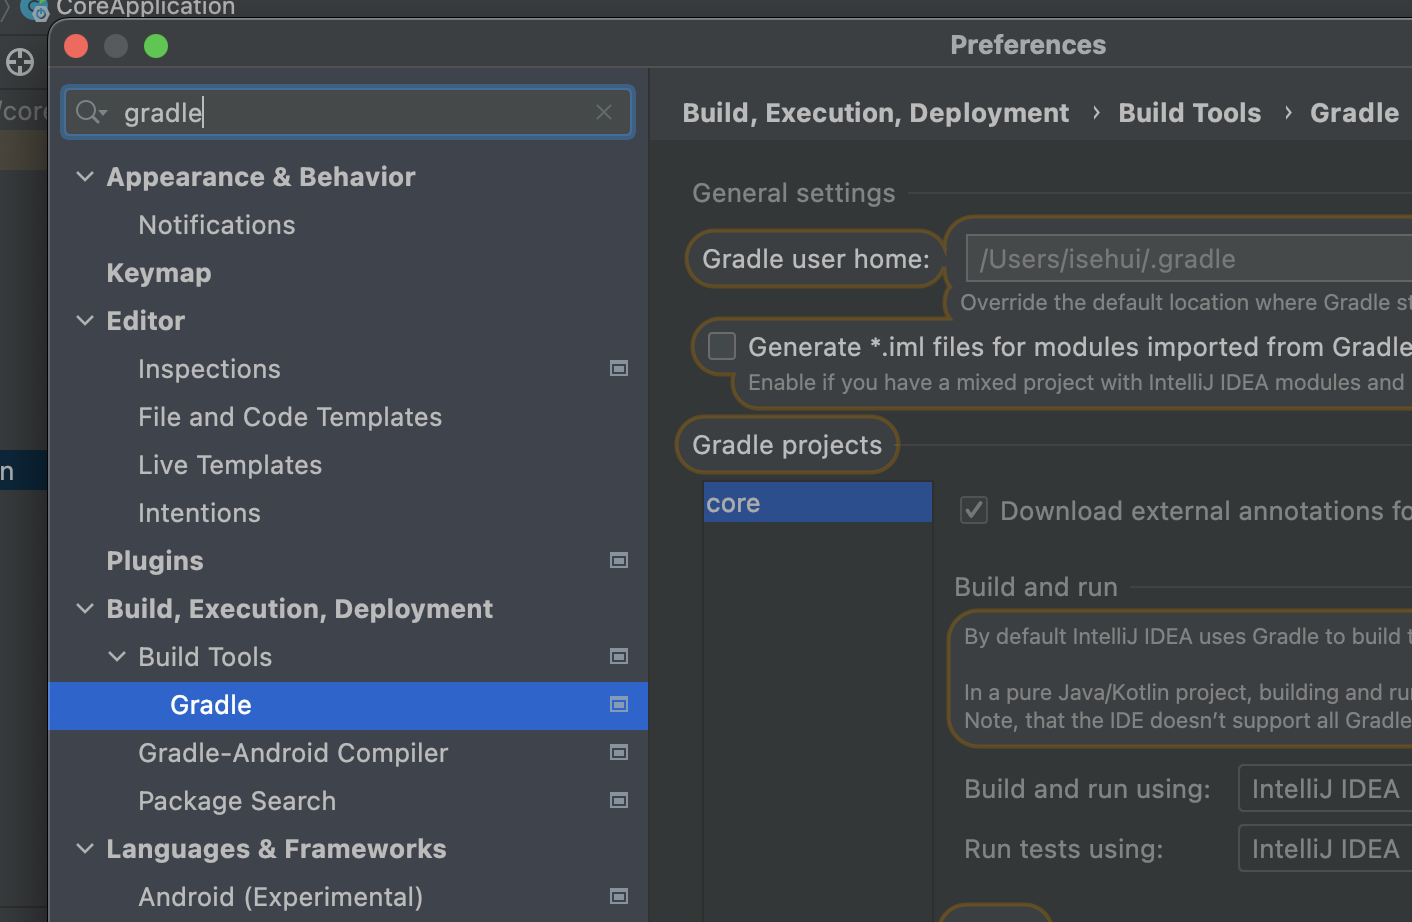Zoom the Preferences window with green button
The height and width of the screenshot is (922, 1412).
pos(156,46)
